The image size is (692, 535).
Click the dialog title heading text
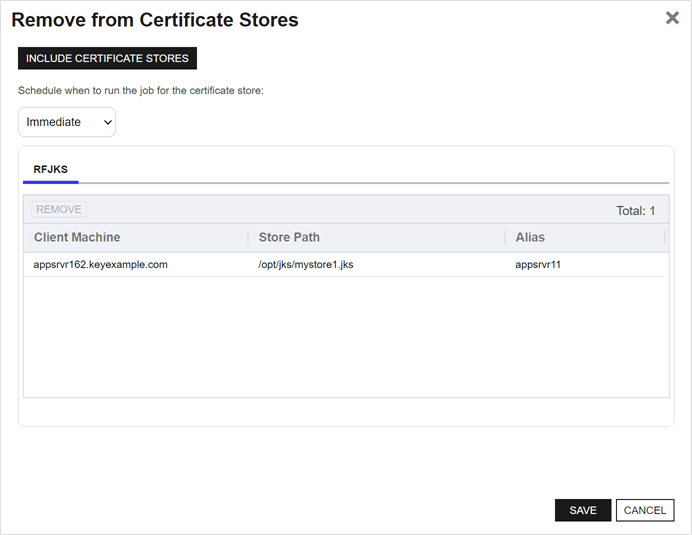pyautogui.click(x=154, y=19)
